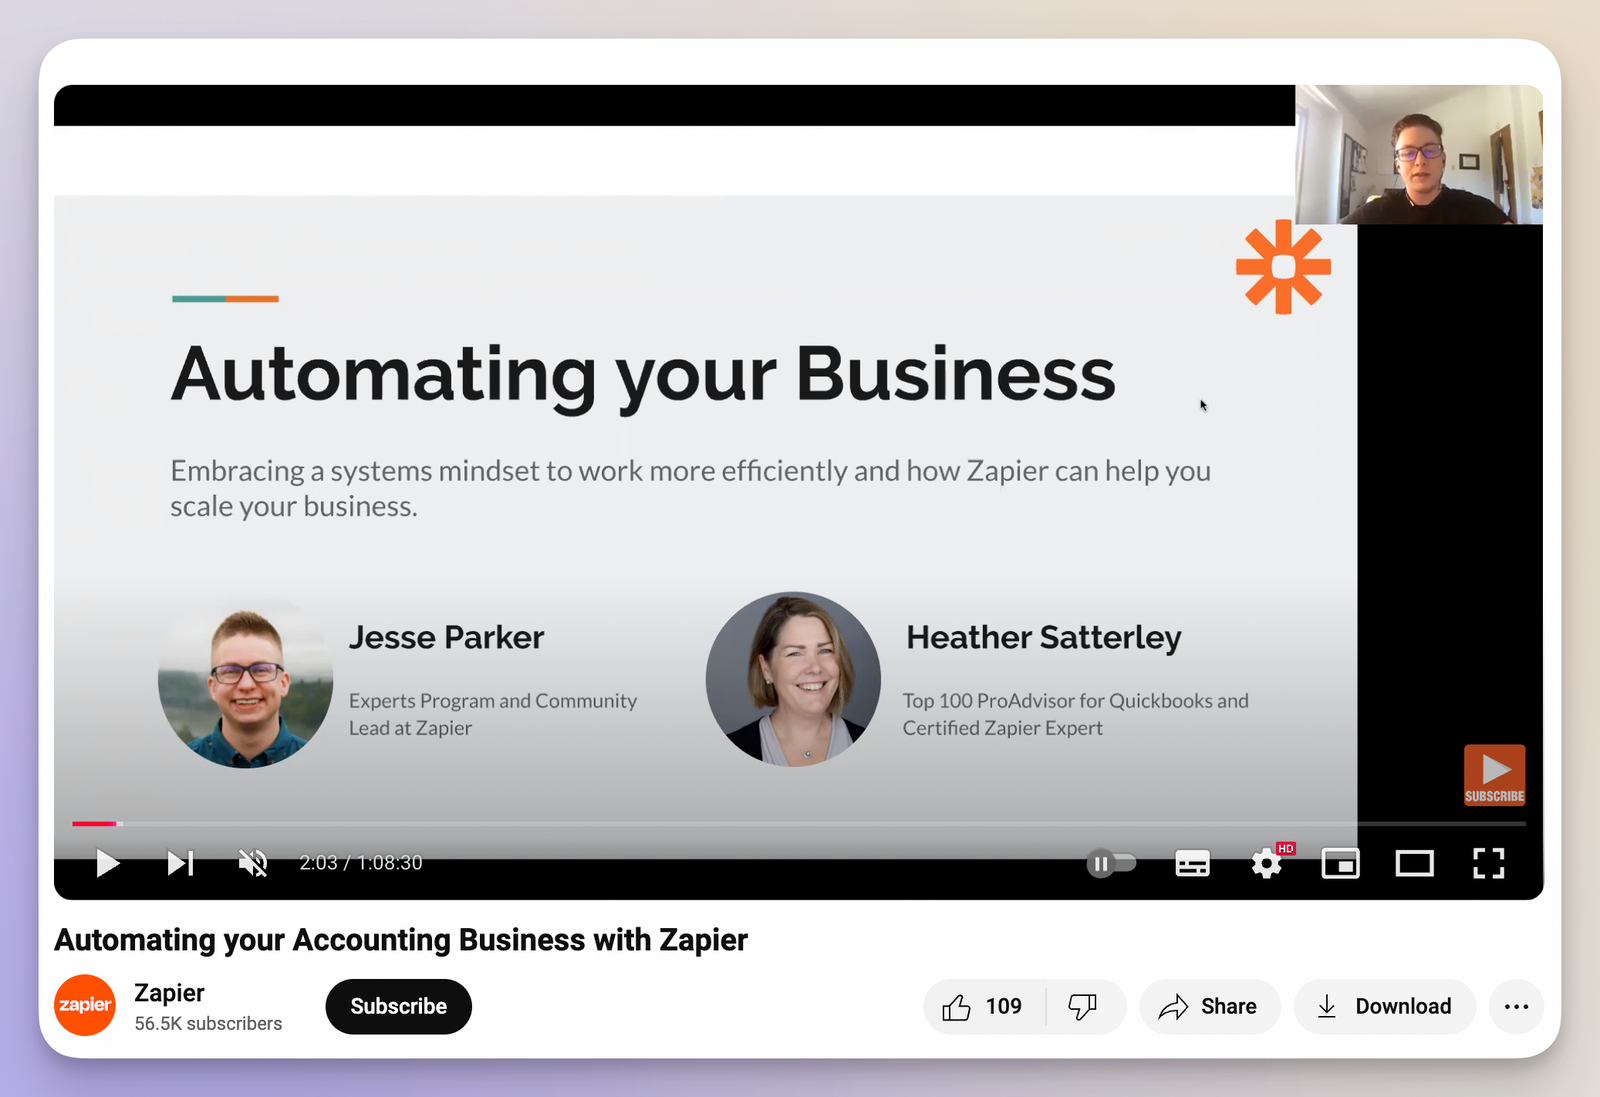Click the red progress bar to seek
Screen dimensions: 1600x1097
coord(95,823)
